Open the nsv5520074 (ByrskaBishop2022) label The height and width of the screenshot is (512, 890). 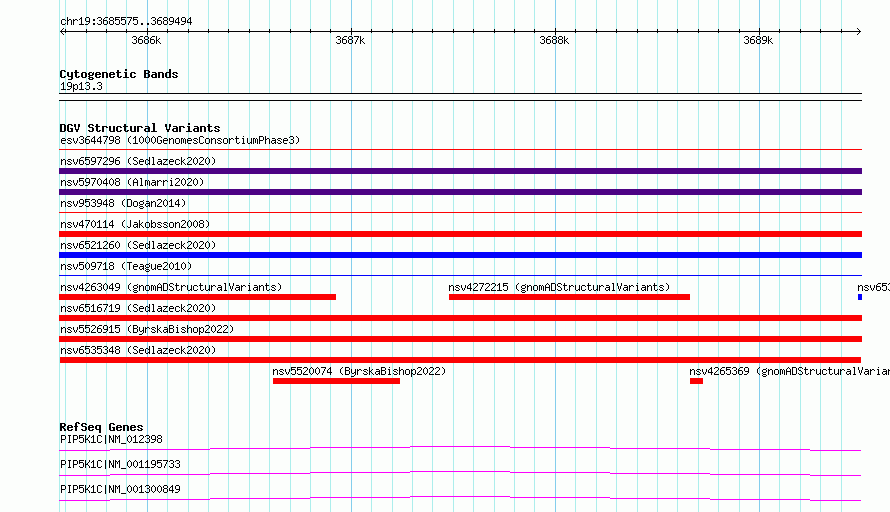[x=359, y=371]
